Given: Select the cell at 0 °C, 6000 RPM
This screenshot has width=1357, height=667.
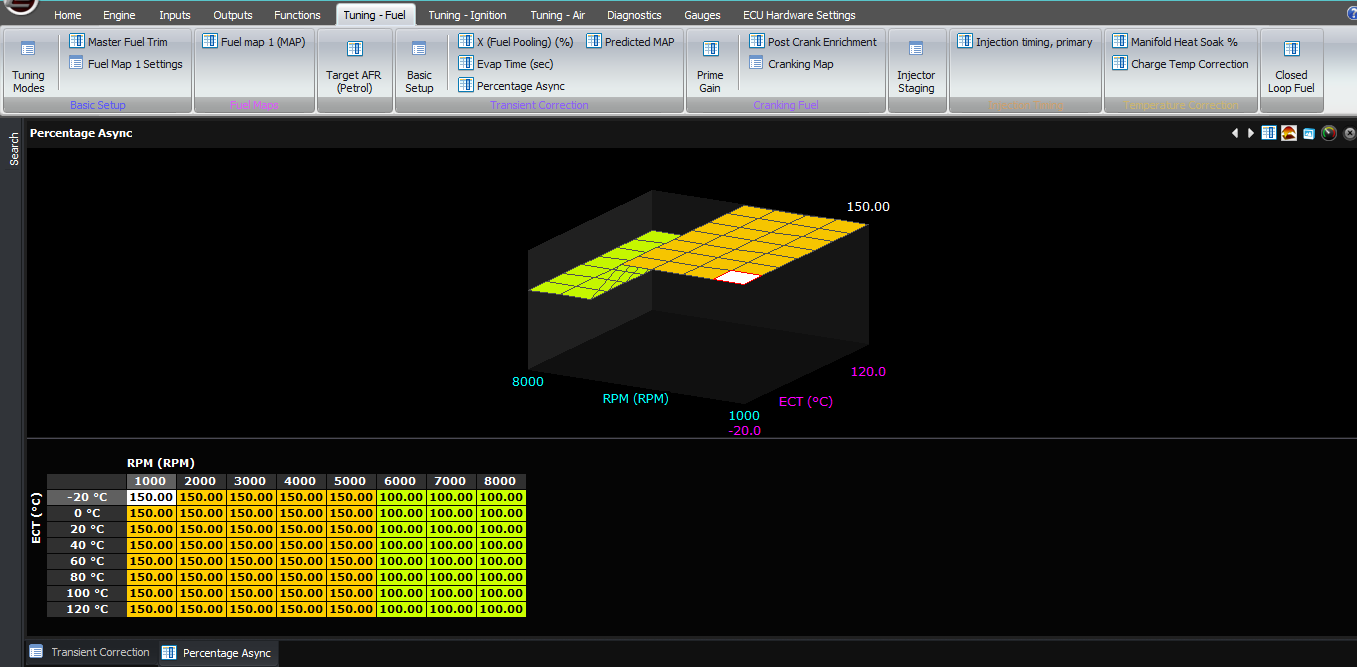Looking at the screenshot, I should pyautogui.click(x=401, y=513).
